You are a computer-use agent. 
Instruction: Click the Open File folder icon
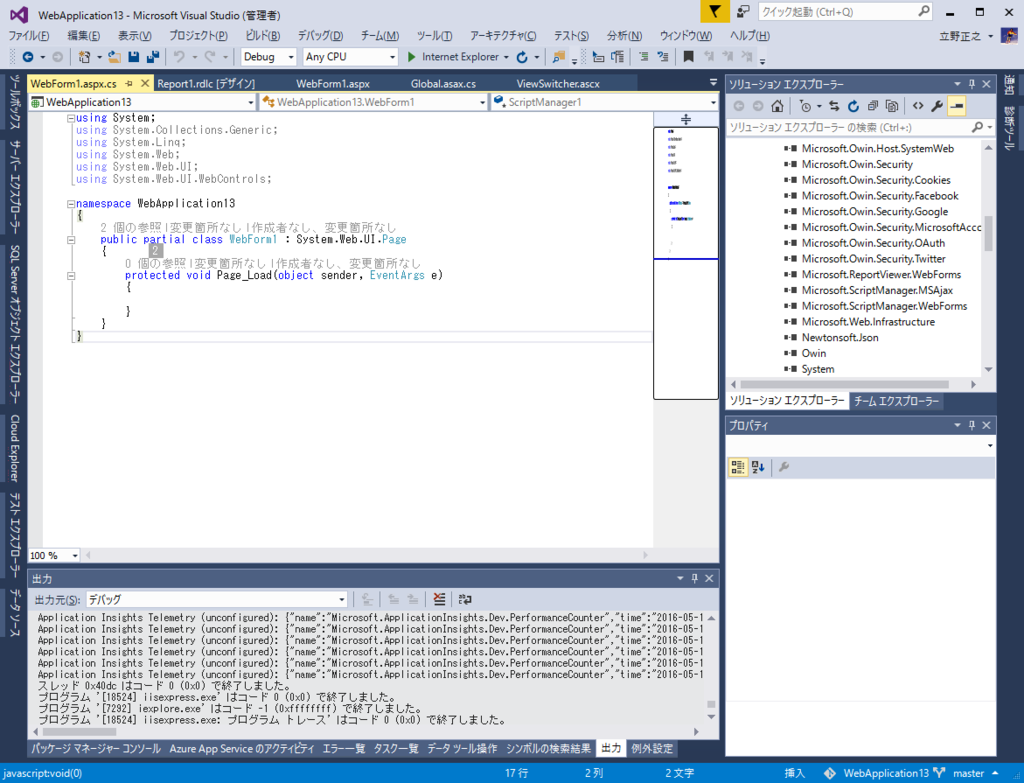(114, 57)
